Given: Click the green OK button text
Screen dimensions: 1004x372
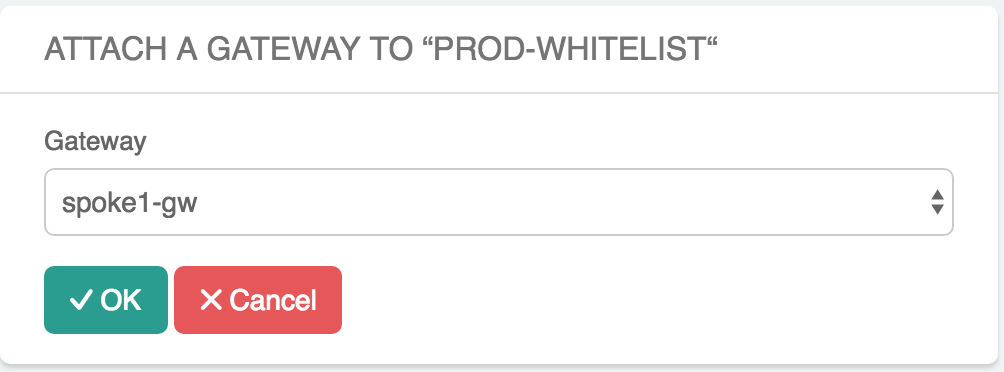Looking at the screenshot, I should [x=121, y=300].
